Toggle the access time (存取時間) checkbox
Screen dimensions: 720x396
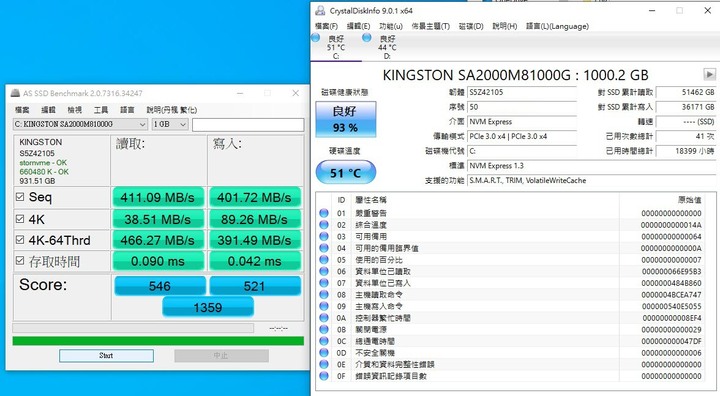point(20,260)
